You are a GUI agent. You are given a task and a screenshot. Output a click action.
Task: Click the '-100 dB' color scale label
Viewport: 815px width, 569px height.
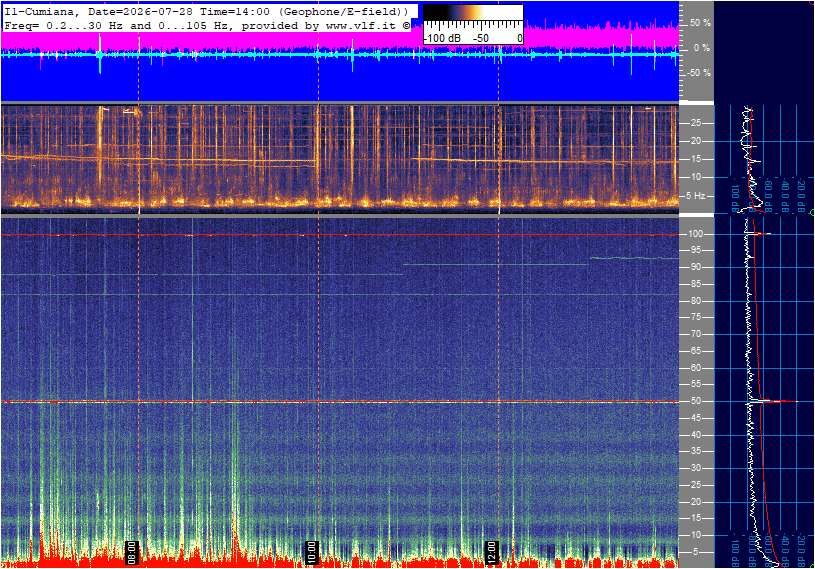pos(442,38)
